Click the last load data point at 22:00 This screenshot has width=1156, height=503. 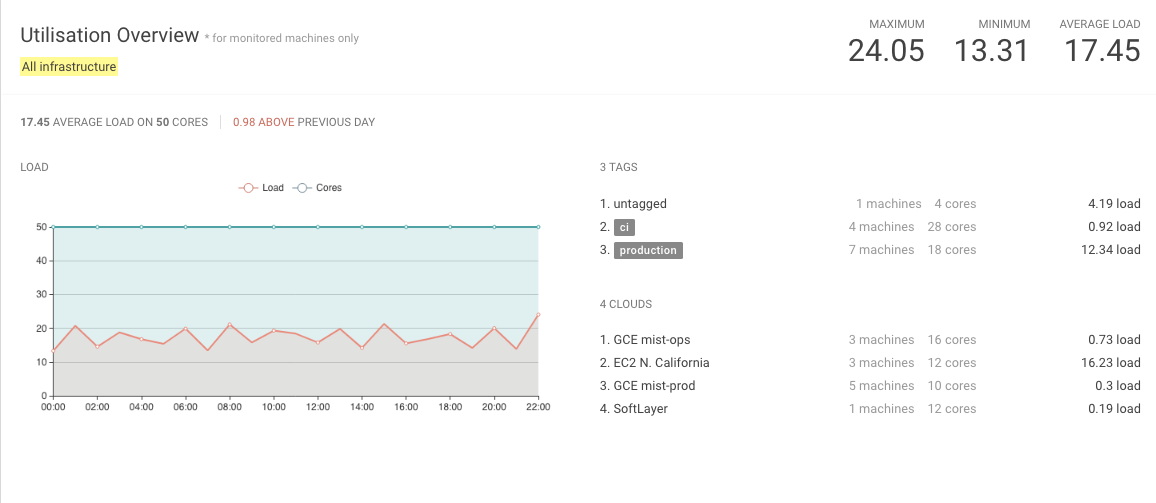(538, 315)
